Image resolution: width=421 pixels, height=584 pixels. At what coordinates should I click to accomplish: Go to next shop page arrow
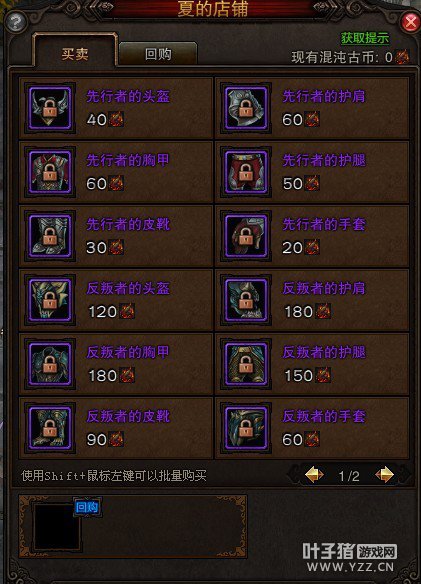click(x=384, y=475)
